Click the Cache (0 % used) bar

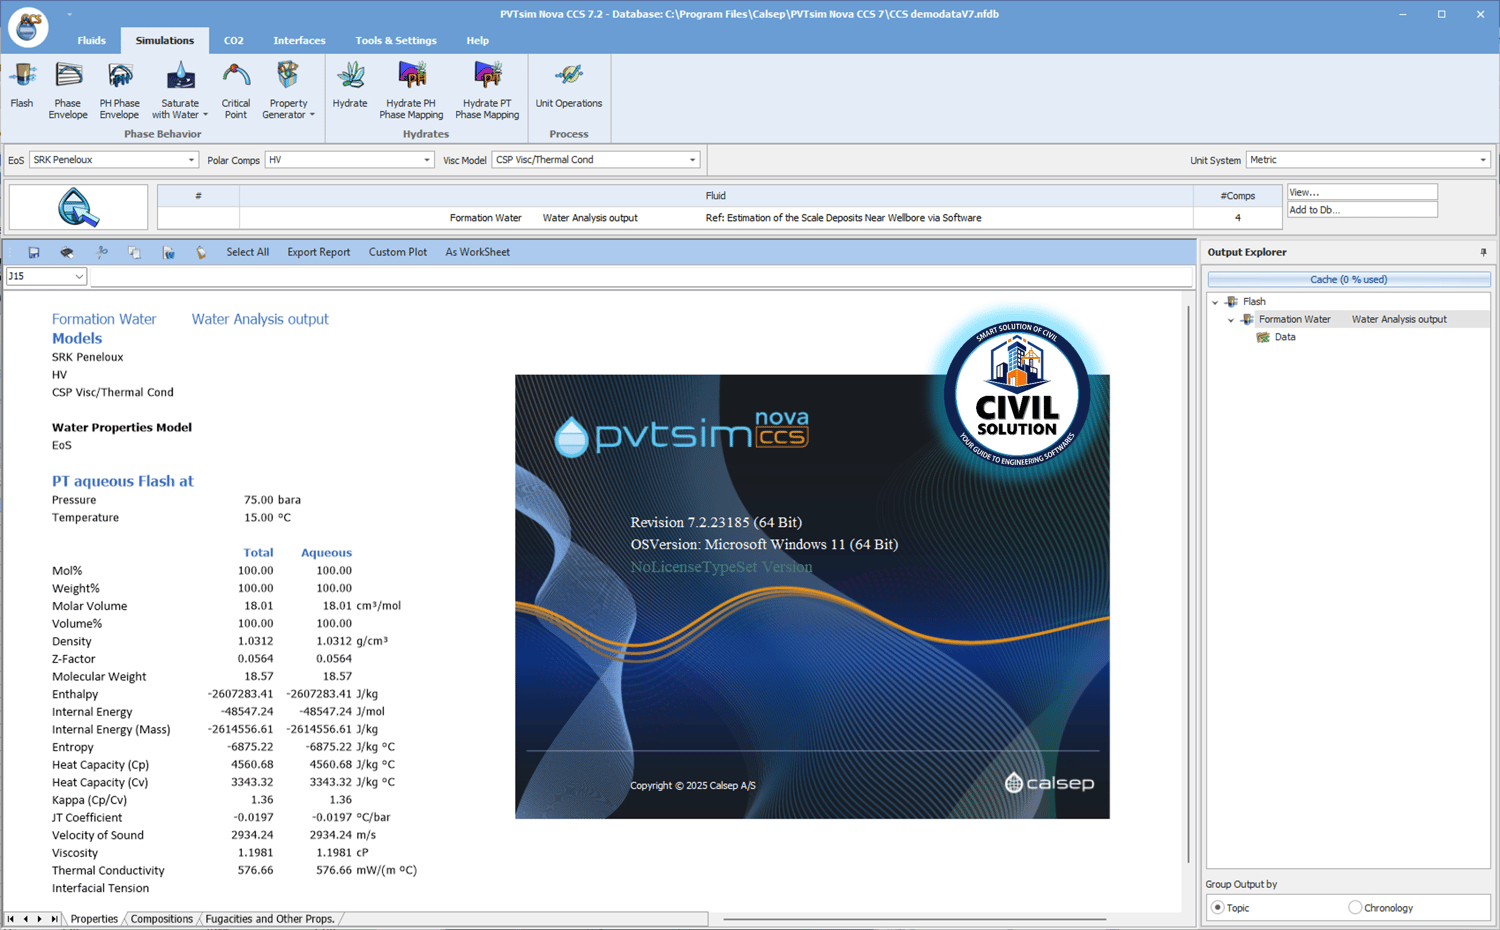1348,280
